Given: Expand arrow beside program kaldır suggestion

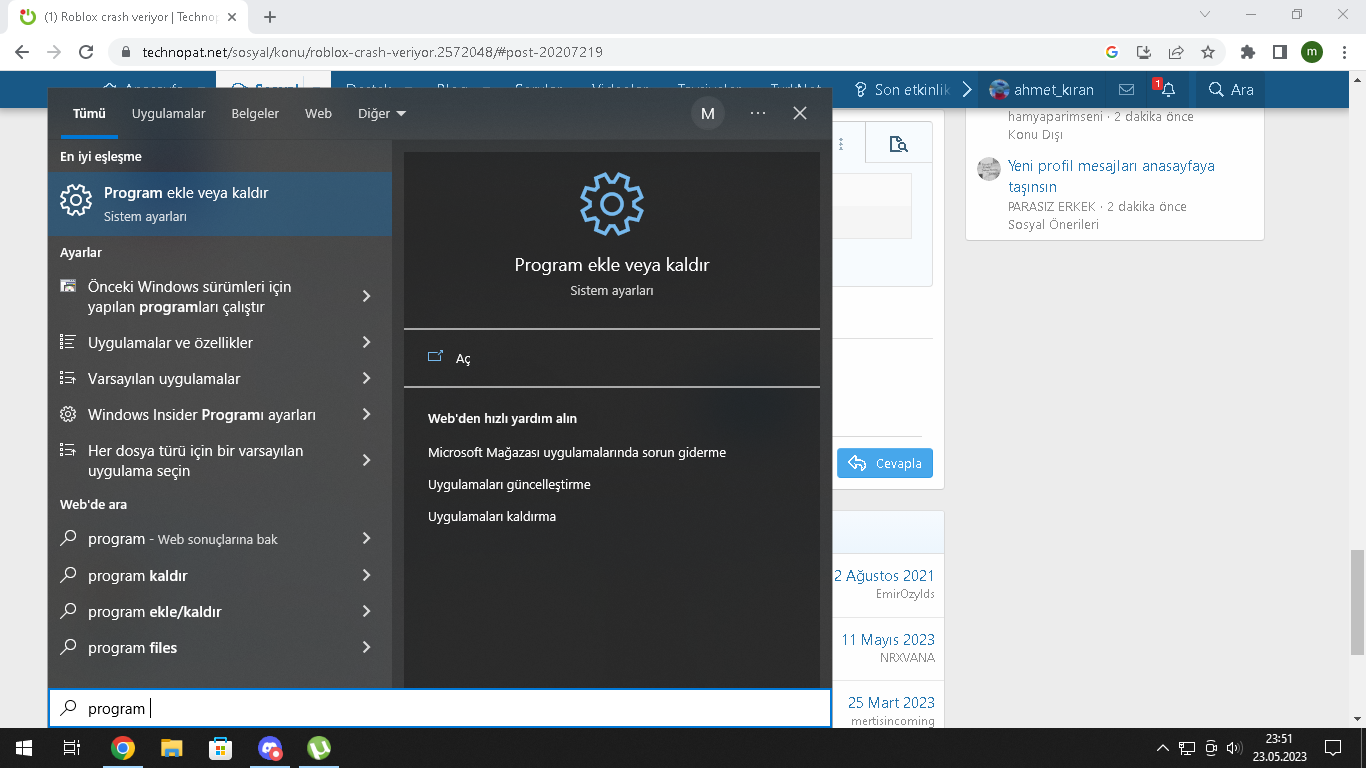Looking at the screenshot, I should tap(366, 575).
